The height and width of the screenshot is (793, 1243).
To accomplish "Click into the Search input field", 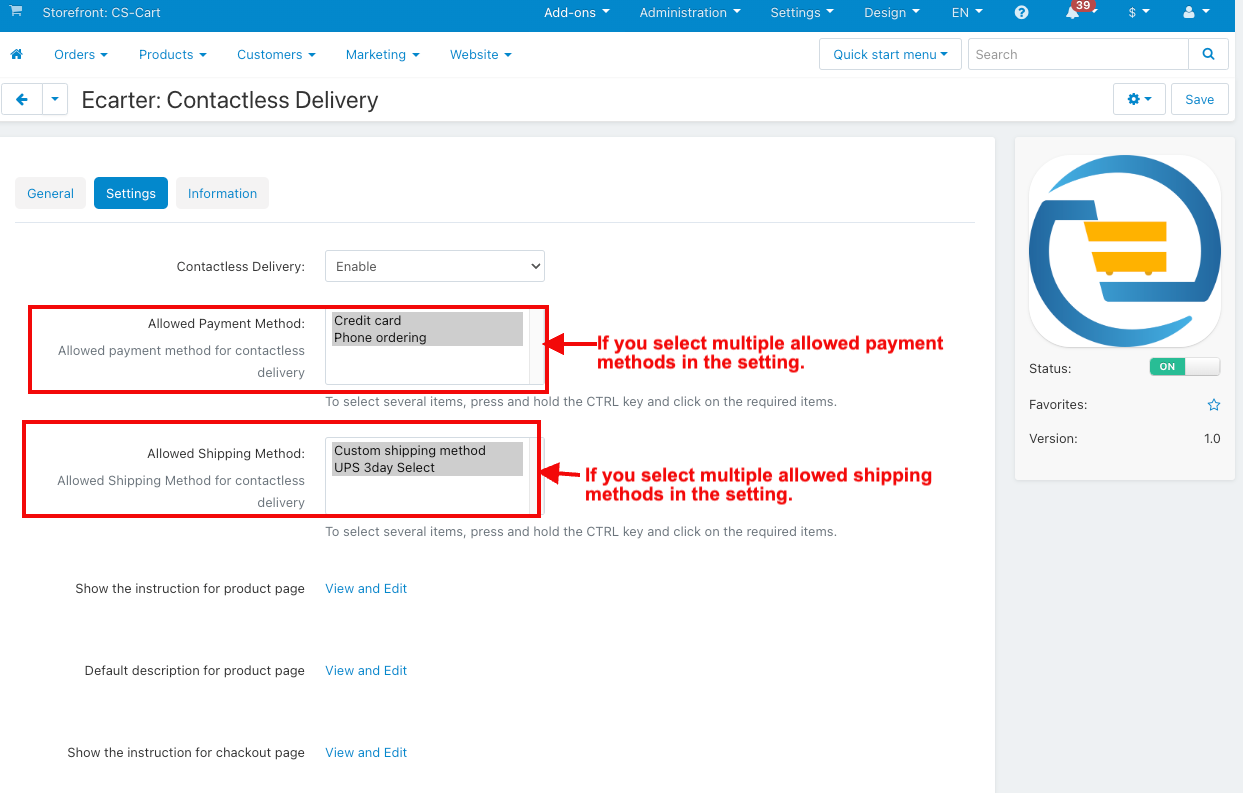I will tap(1078, 54).
